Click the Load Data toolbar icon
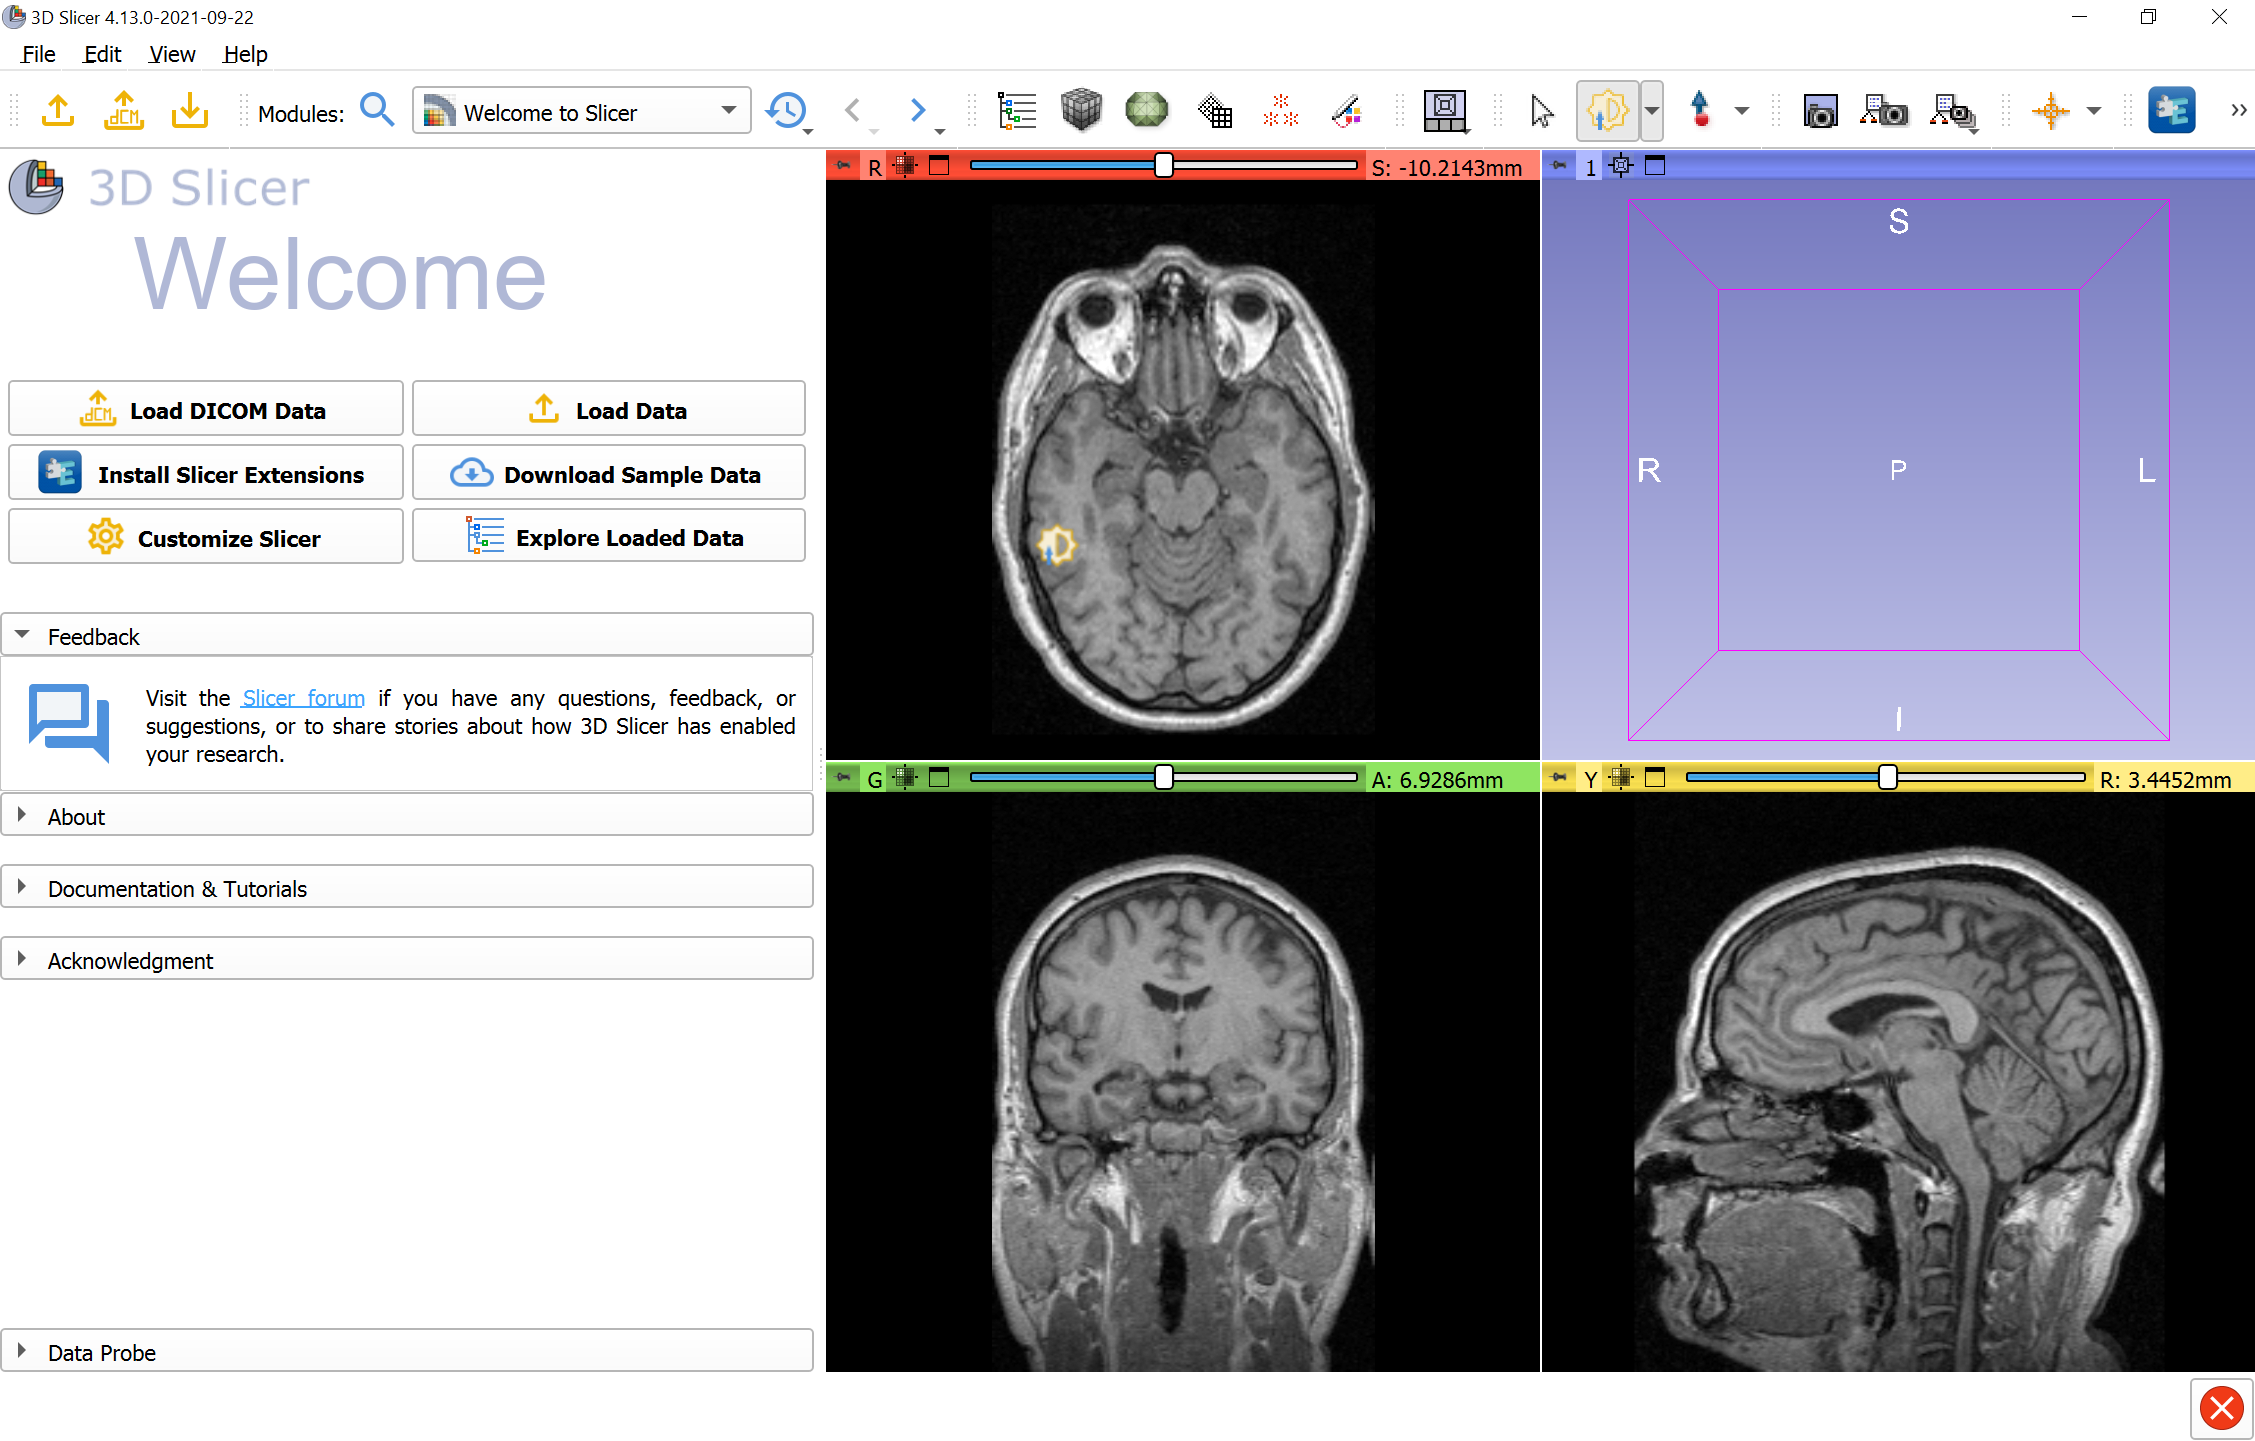This screenshot has width=2255, height=1441. click(58, 111)
